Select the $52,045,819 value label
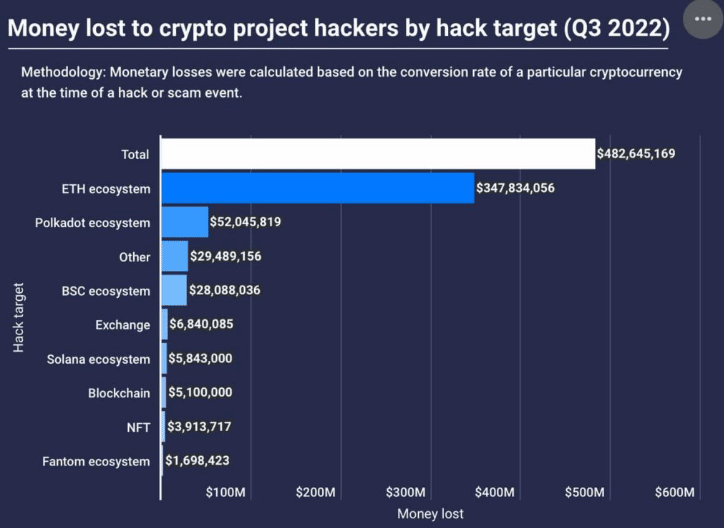Screen dimensions: 724x528 [245, 222]
